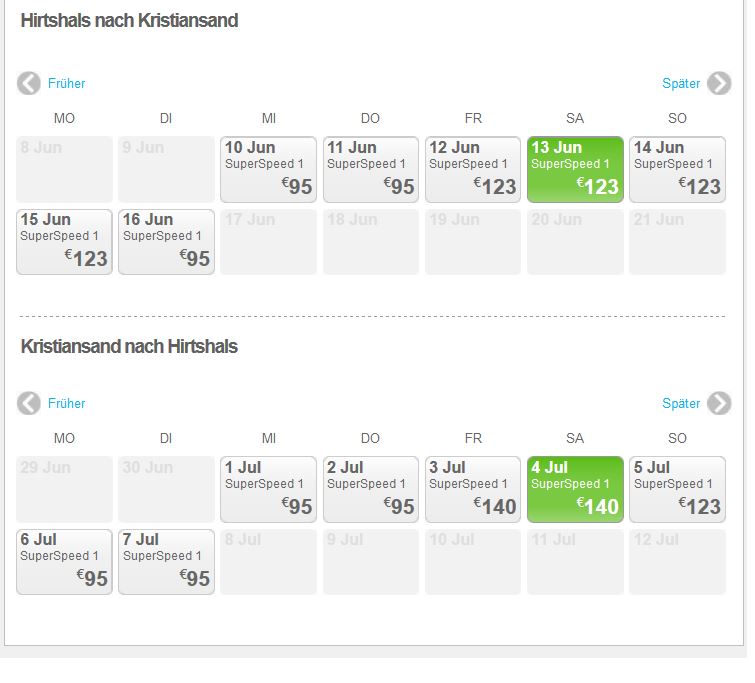
Task: Select the highlighted 13 Jun departure
Action: 575,170
